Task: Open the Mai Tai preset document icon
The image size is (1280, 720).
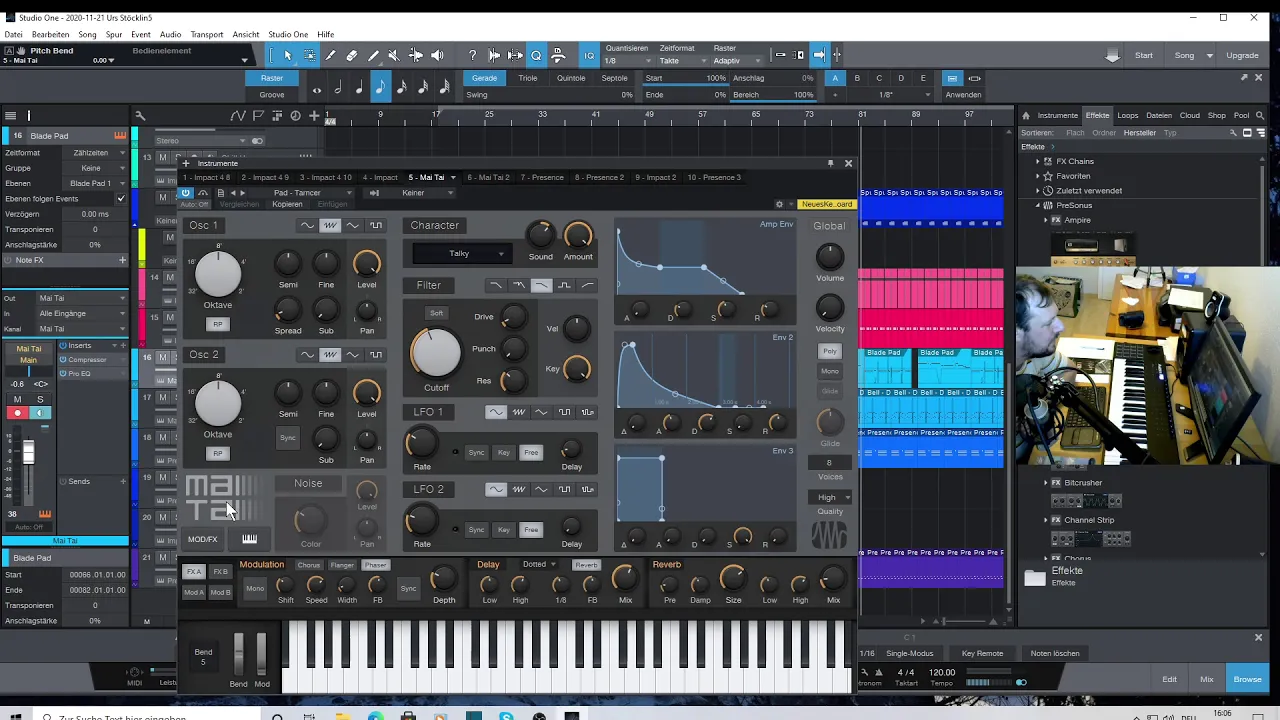Action: click(220, 193)
